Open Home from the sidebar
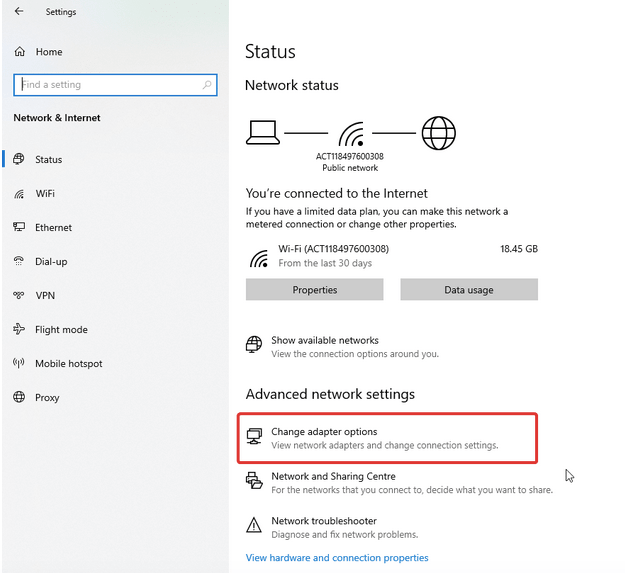This screenshot has height=573, width=625. click(x=49, y=52)
